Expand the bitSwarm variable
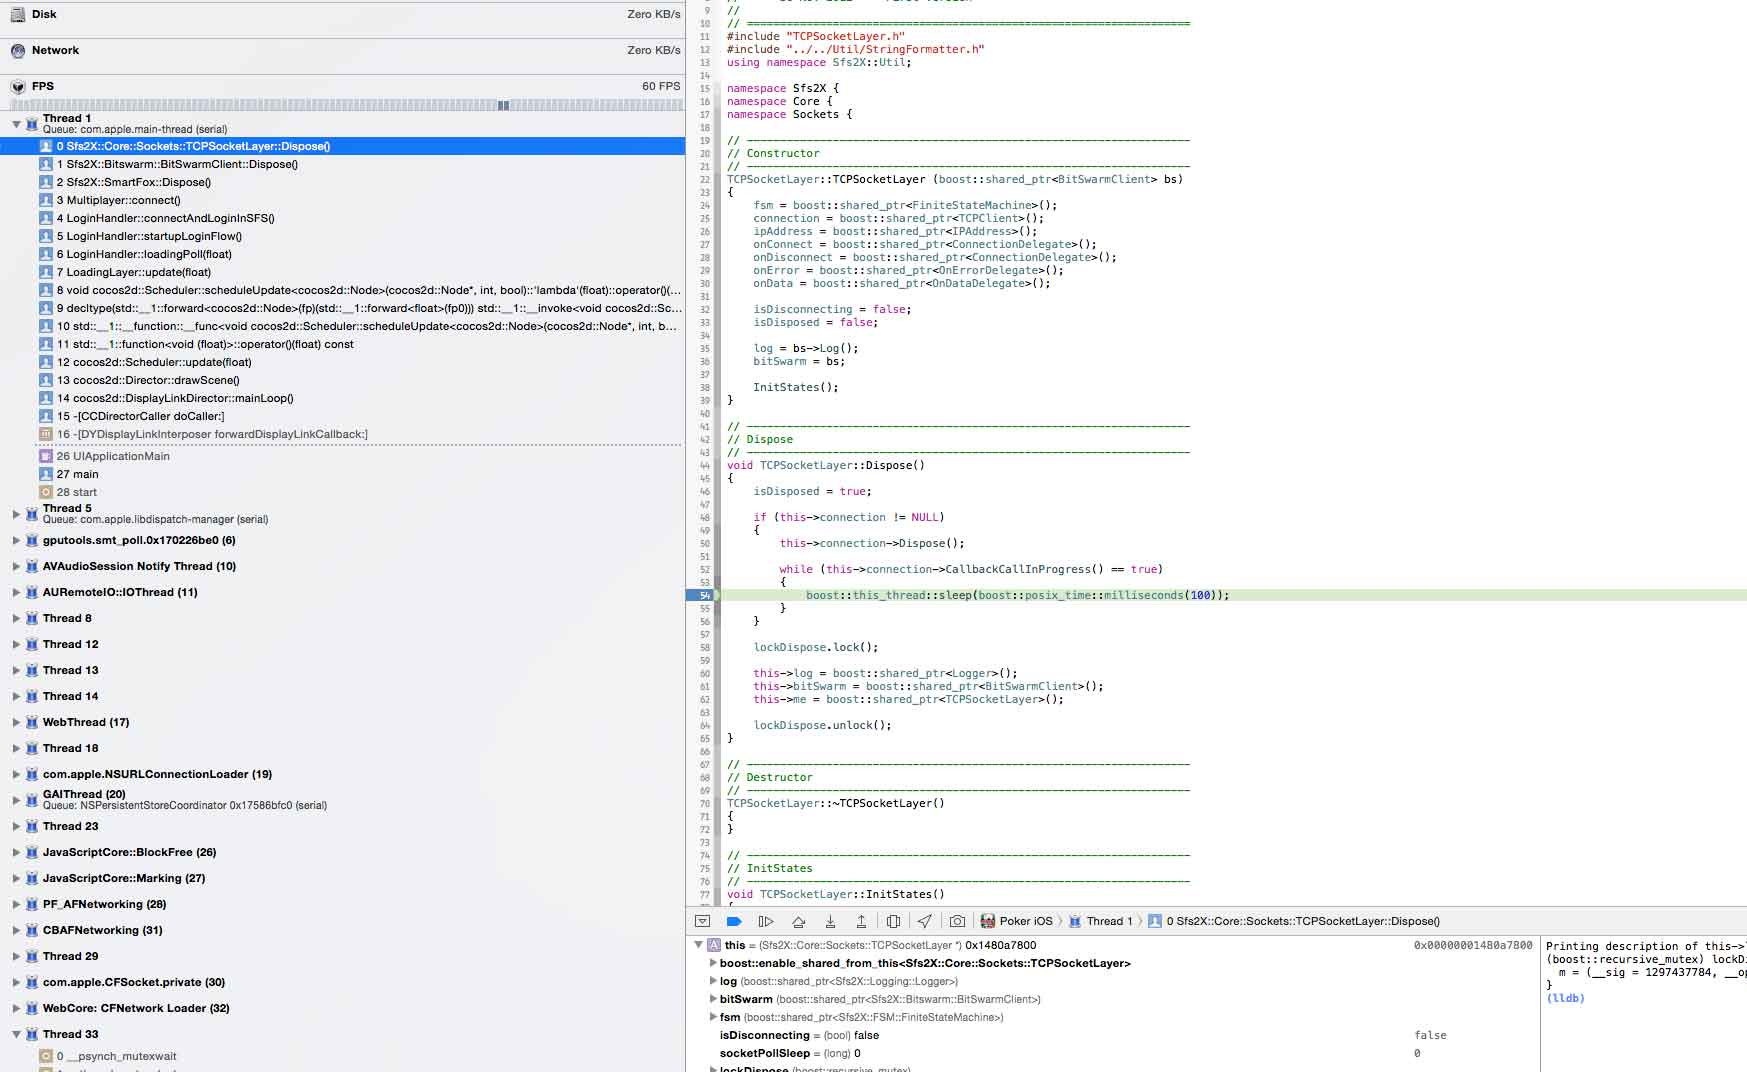The image size is (1747, 1072). (713, 999)
